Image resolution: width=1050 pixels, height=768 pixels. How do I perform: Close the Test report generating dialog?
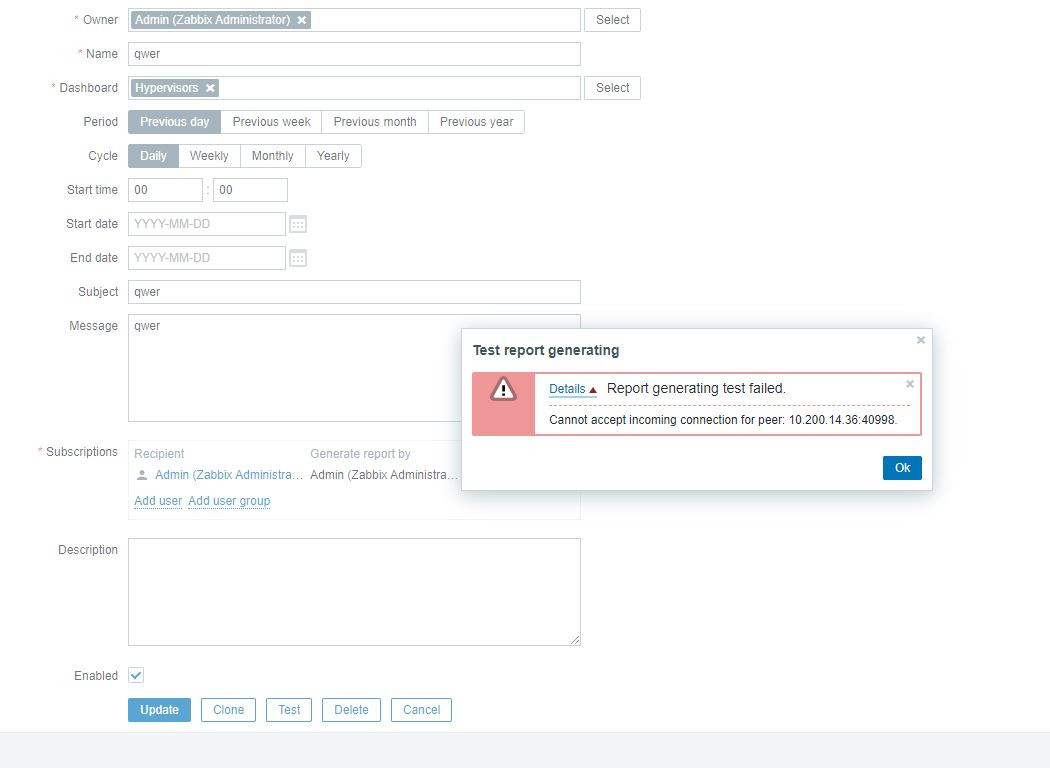click(921, 340)
